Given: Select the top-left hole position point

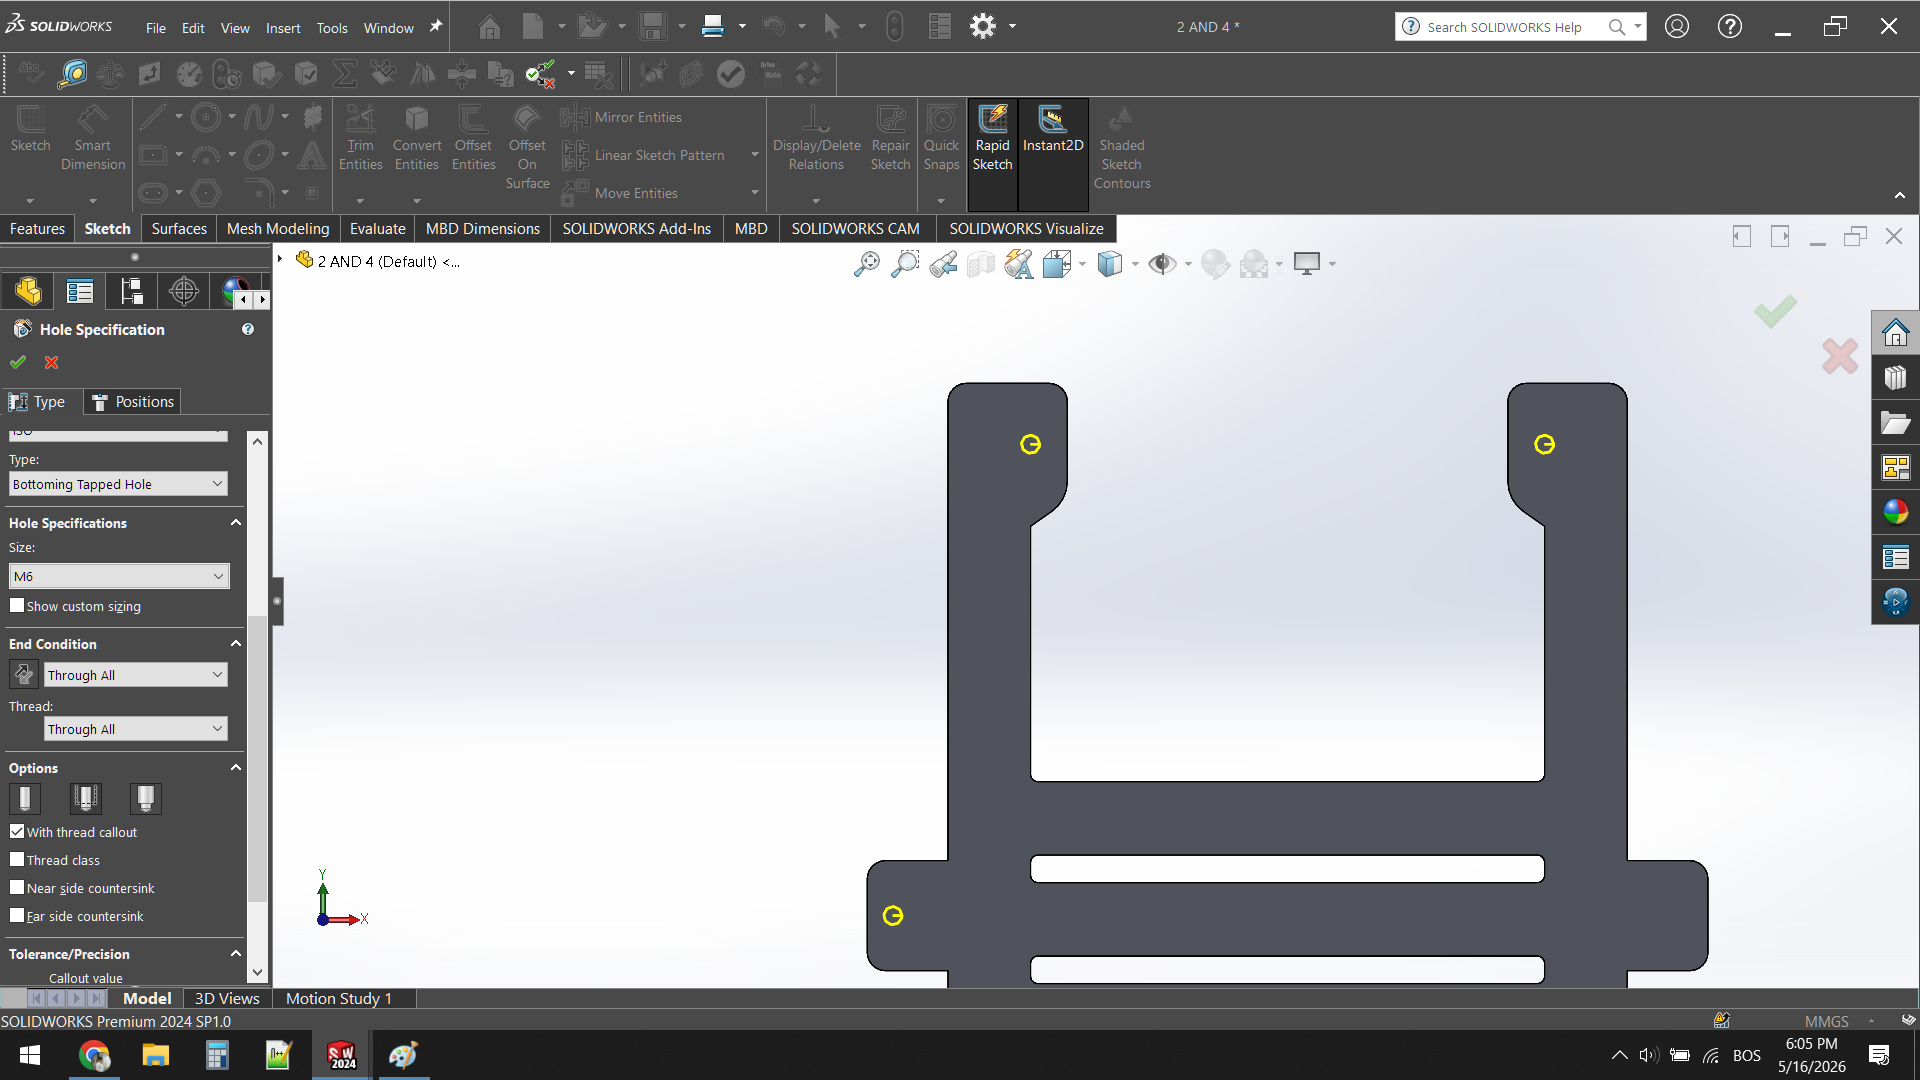Looking at the screenshot, I should pyautogui.click(x=1030, y=444).
